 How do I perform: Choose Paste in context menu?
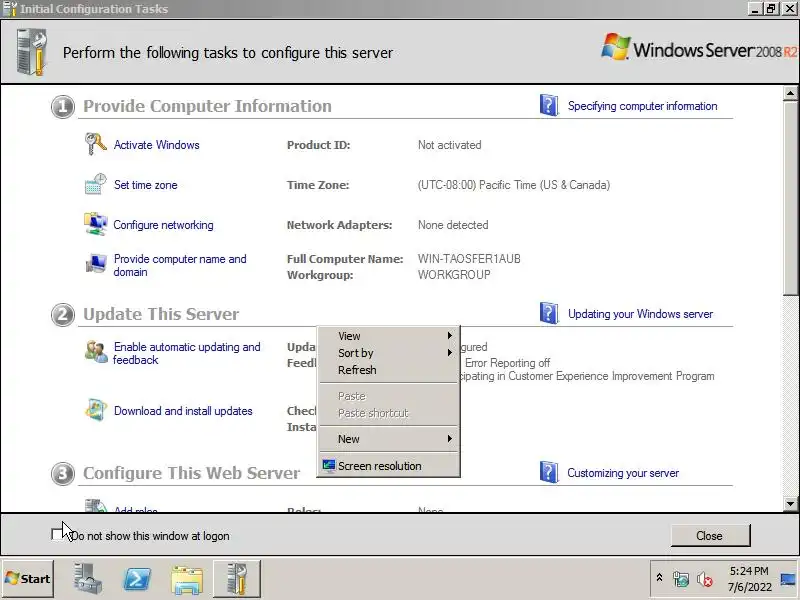click(389, 396)
